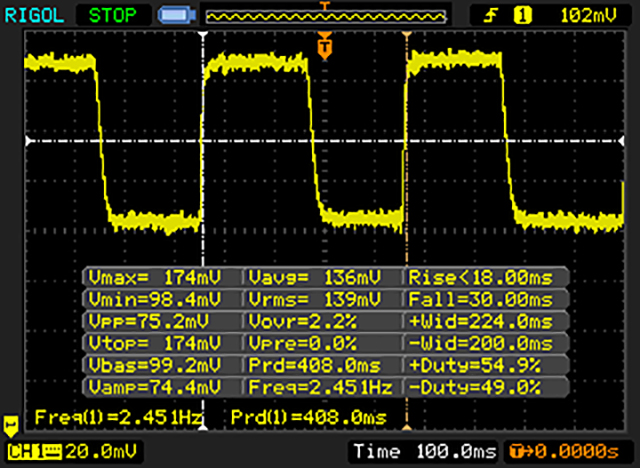
Task: Click the waveform memory overview bar
Action: point(326,16)
